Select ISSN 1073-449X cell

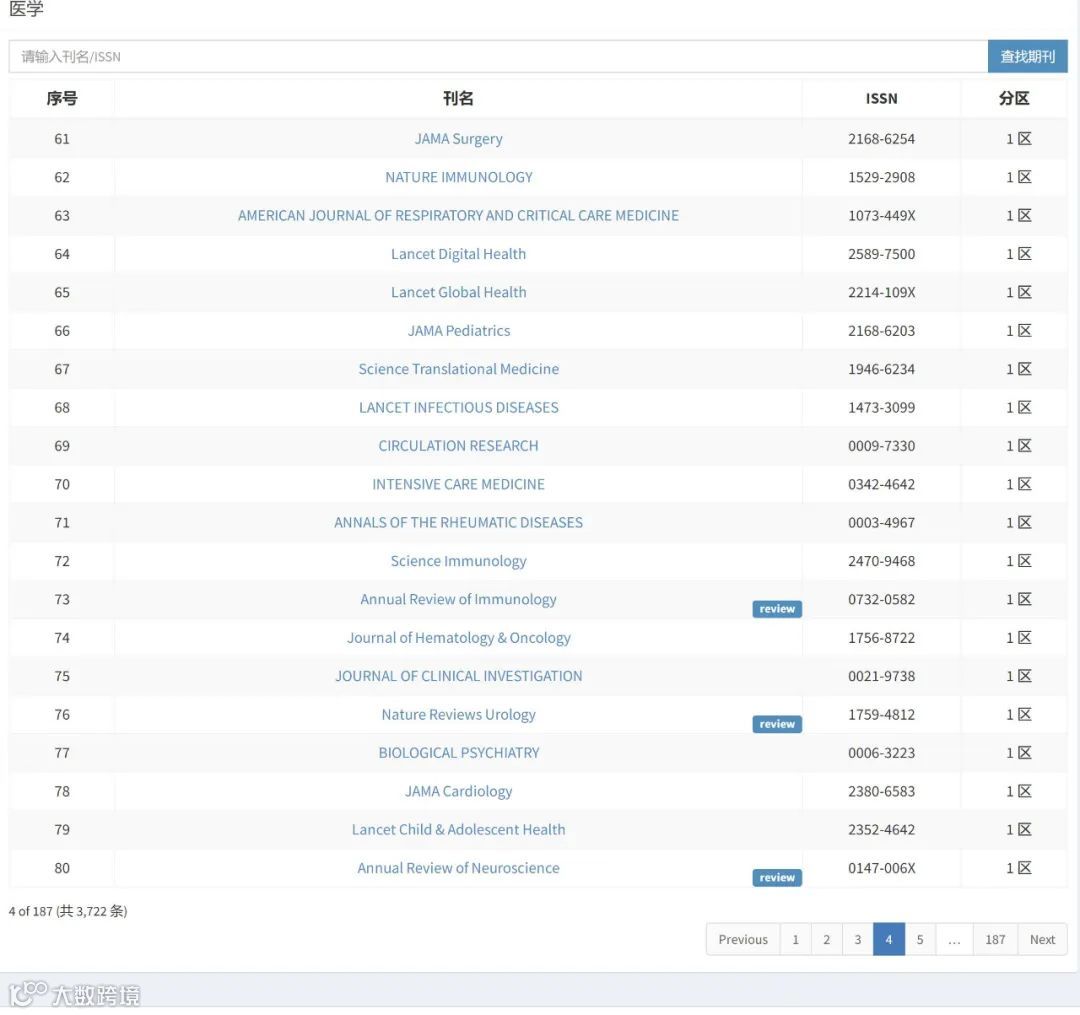pyautogui.click(x=882, y=216)
